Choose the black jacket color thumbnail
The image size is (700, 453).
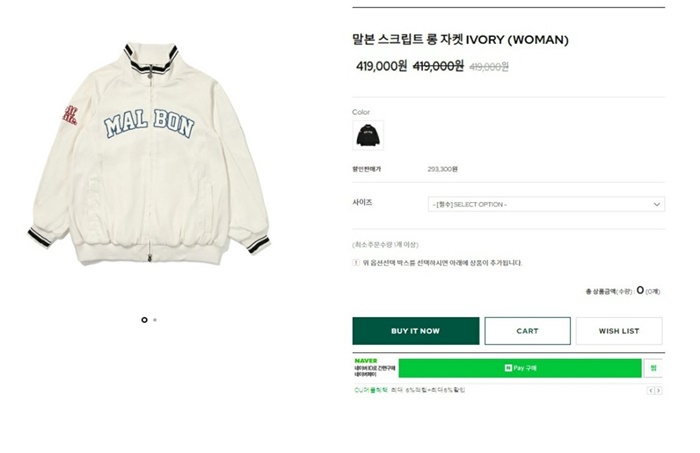click(x=367, y=134)
